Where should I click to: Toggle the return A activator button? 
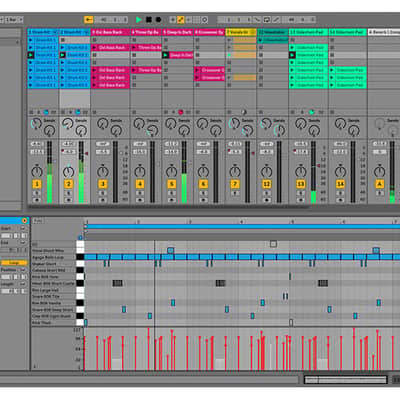[x=379, y=184]
